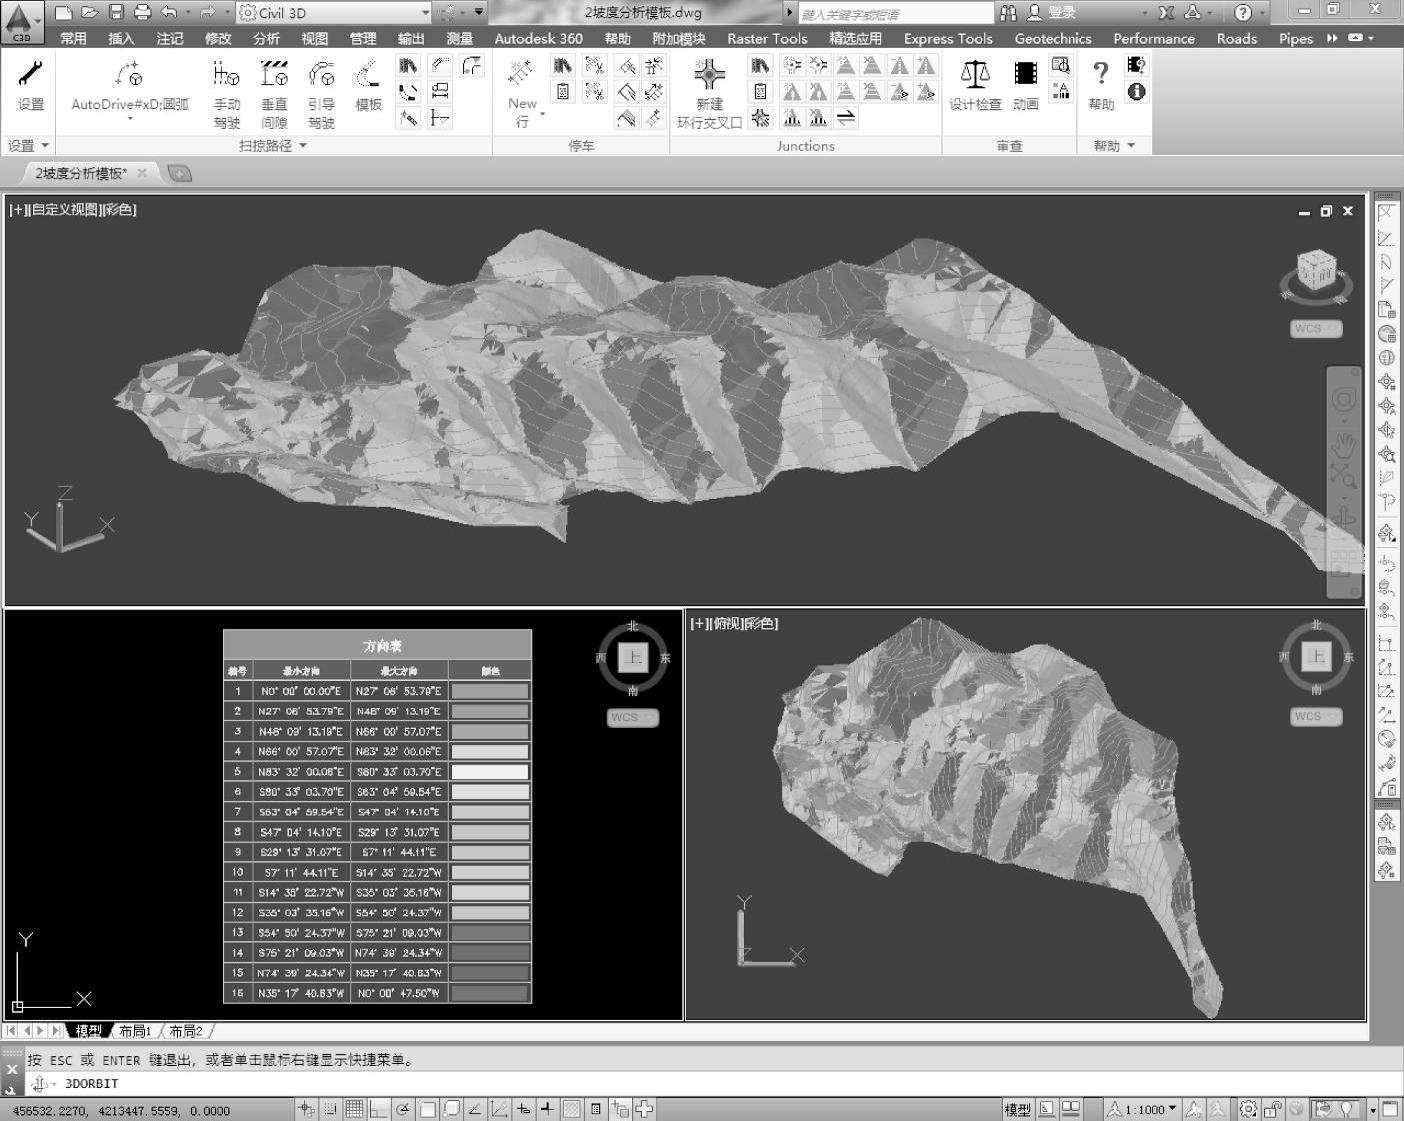Click the [+] viewport control in 自定义视图 viewport
The width and height of the screenshot is (1404, 1121).
(x=19, y=210)
